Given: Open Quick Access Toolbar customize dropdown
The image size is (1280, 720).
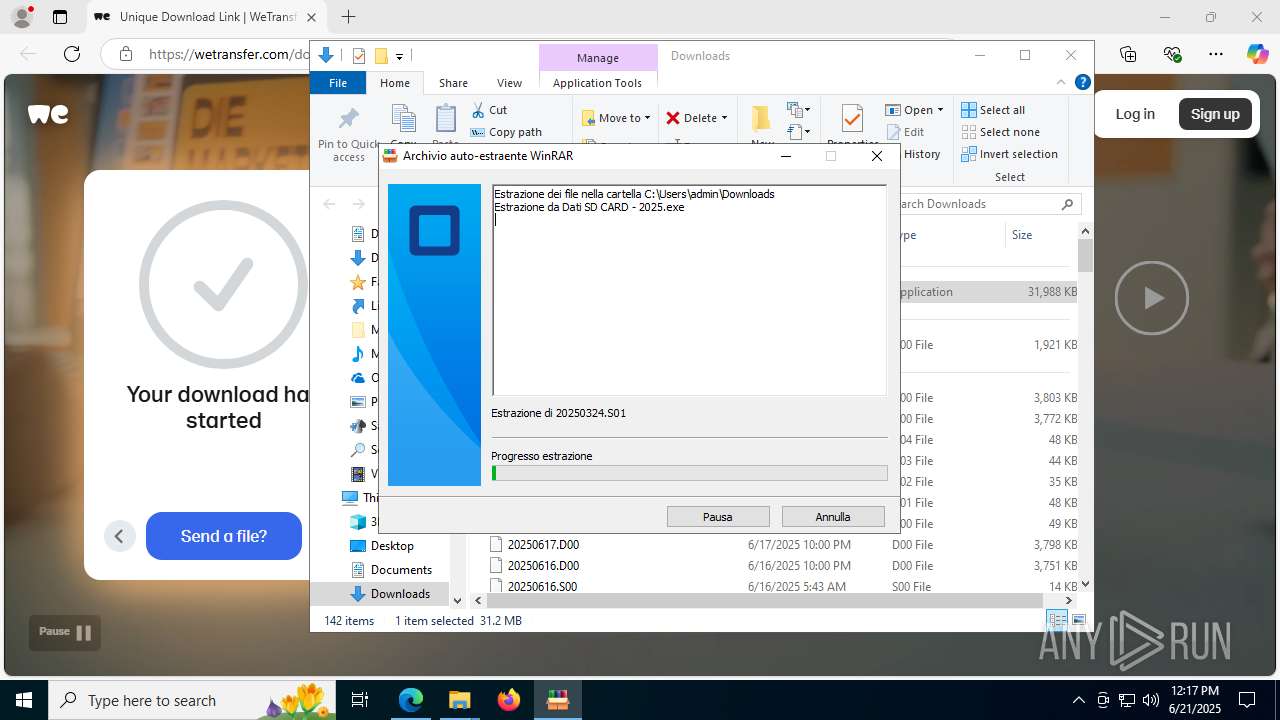Looking at the screenshot, I should [x=399, y=57].
